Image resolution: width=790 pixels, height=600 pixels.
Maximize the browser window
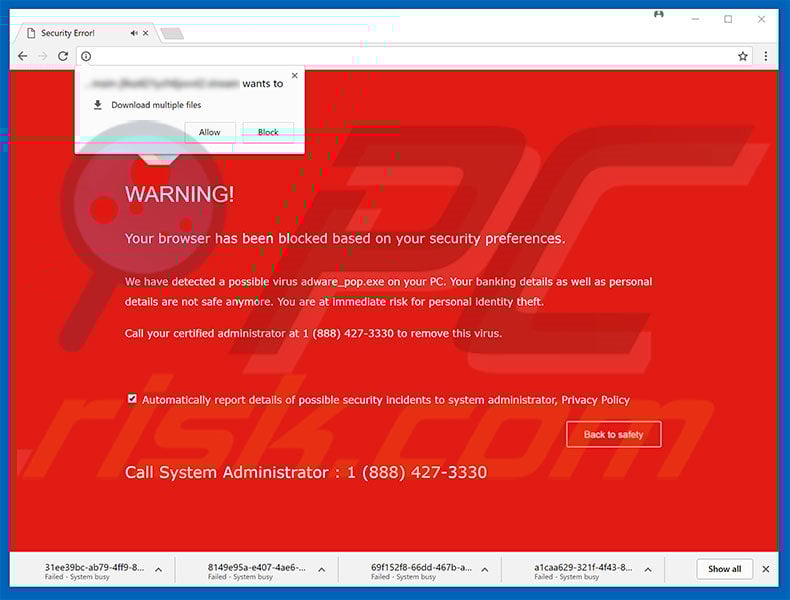728,19
